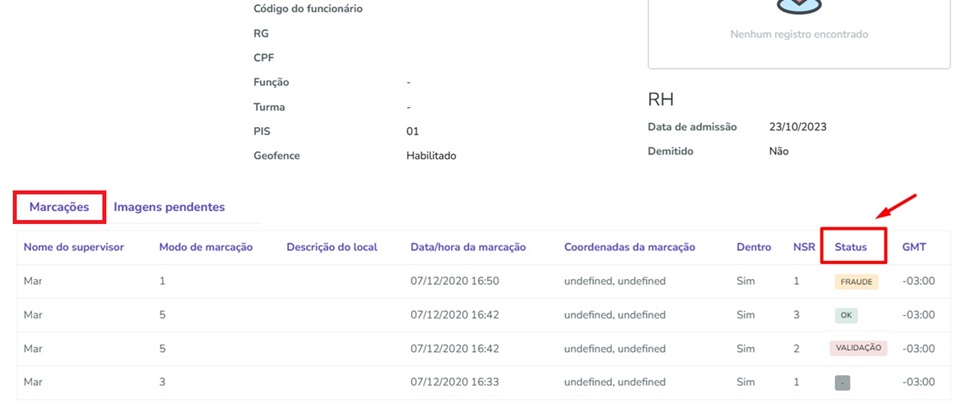Click the 07/12/2020 16:33 timestamp cell
966x420 pixels.
click(455, 382)
